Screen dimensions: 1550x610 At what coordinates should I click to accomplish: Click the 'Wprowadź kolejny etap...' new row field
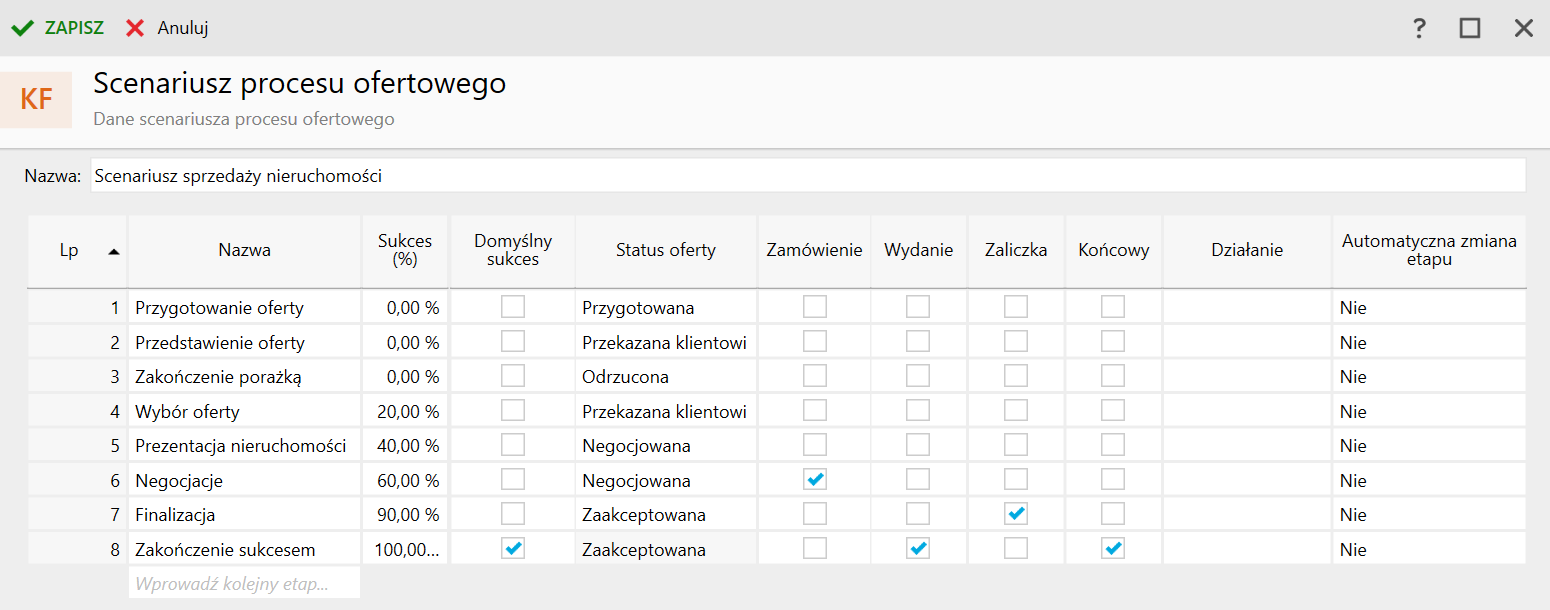tap(244, 583)
